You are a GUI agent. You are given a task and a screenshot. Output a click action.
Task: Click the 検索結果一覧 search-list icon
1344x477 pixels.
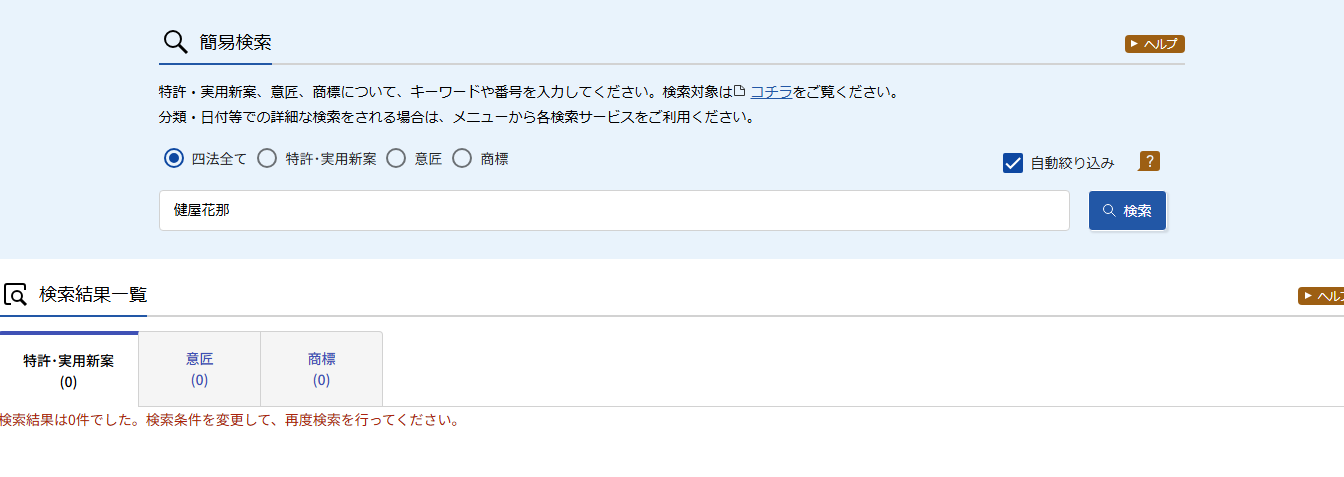pos(15,295)
